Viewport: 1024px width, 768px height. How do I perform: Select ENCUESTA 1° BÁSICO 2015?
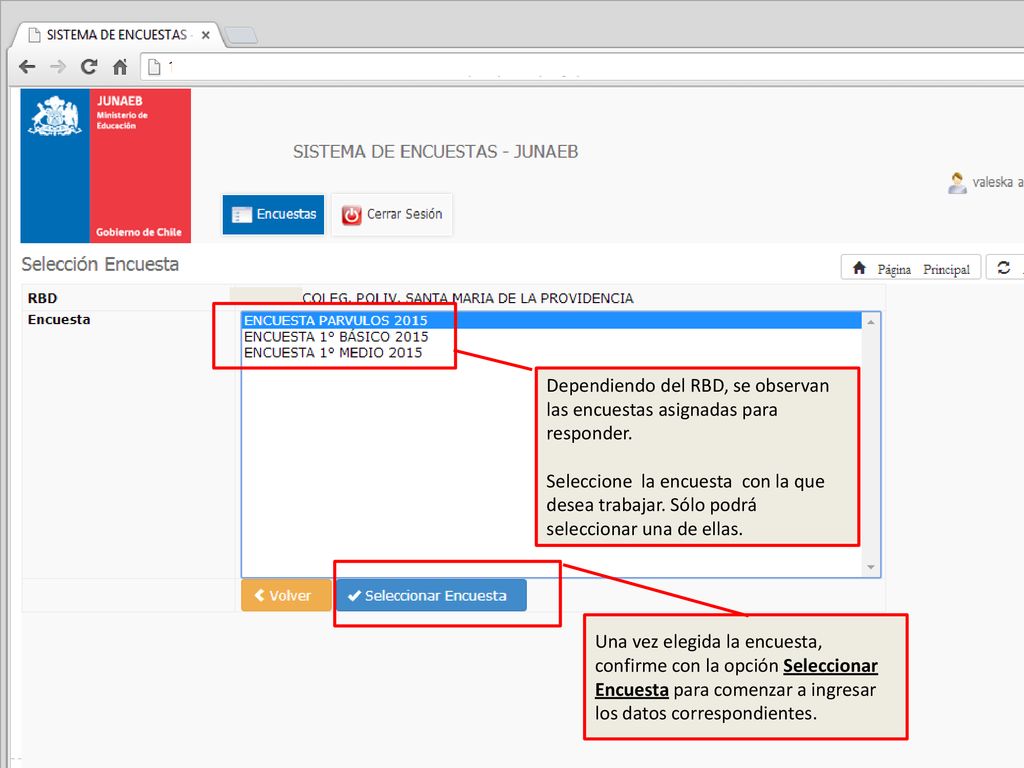coord(551,337)
